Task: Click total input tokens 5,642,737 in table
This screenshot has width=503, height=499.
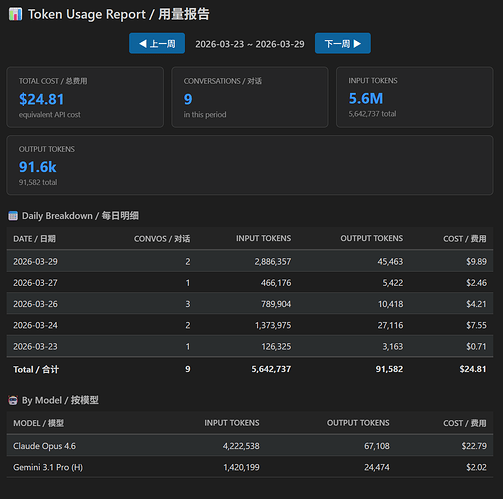Action: coord(271,369)
